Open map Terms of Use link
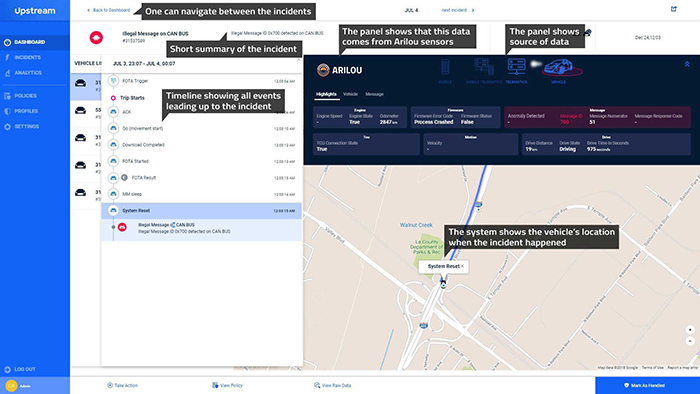 coord(653,368)
